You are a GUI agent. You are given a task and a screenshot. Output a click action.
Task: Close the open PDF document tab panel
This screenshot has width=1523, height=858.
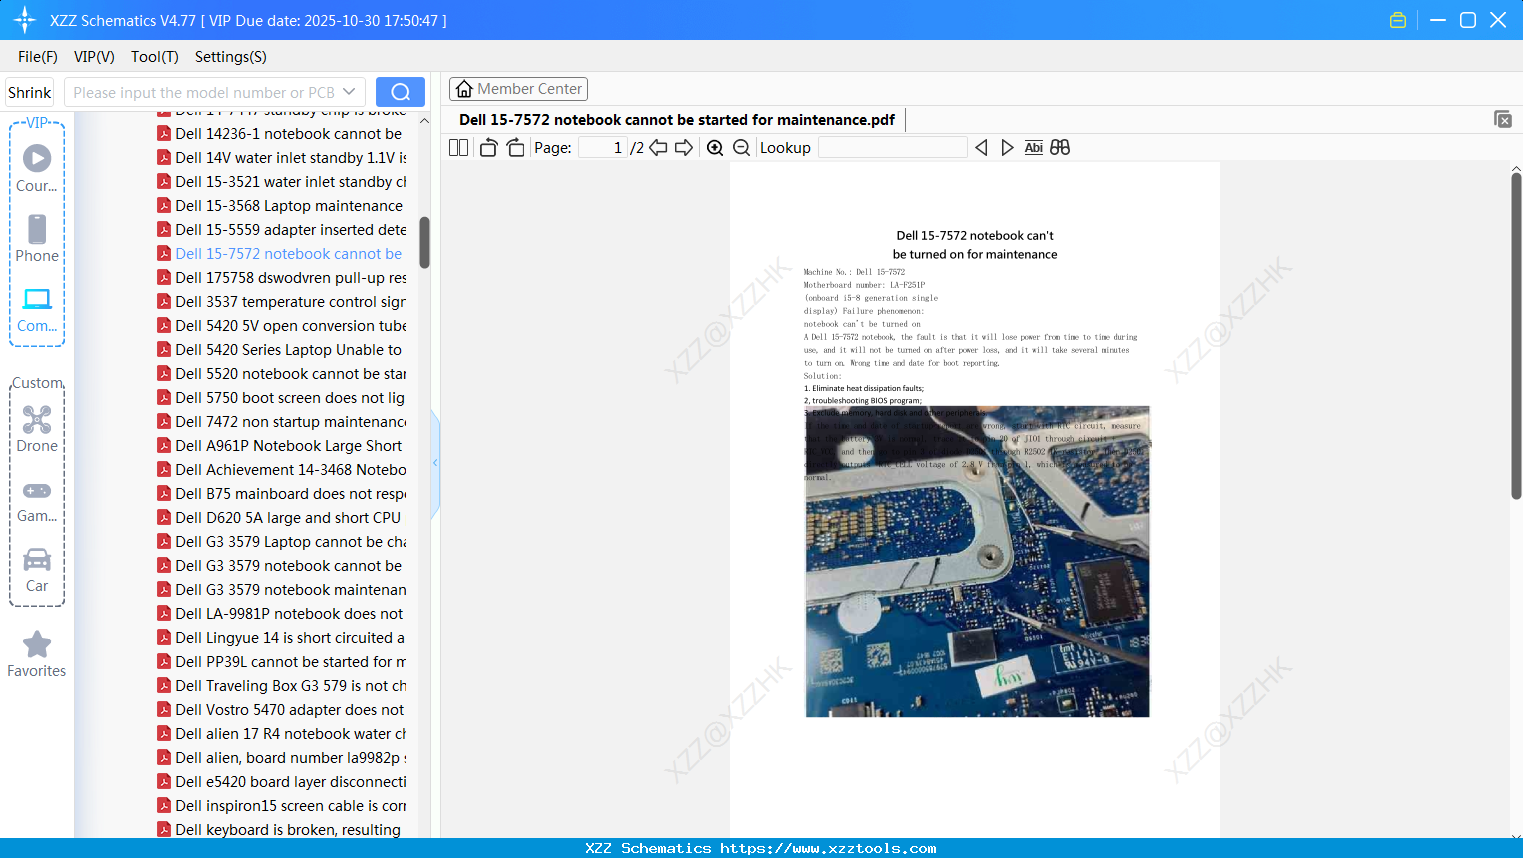point(1503,119)
